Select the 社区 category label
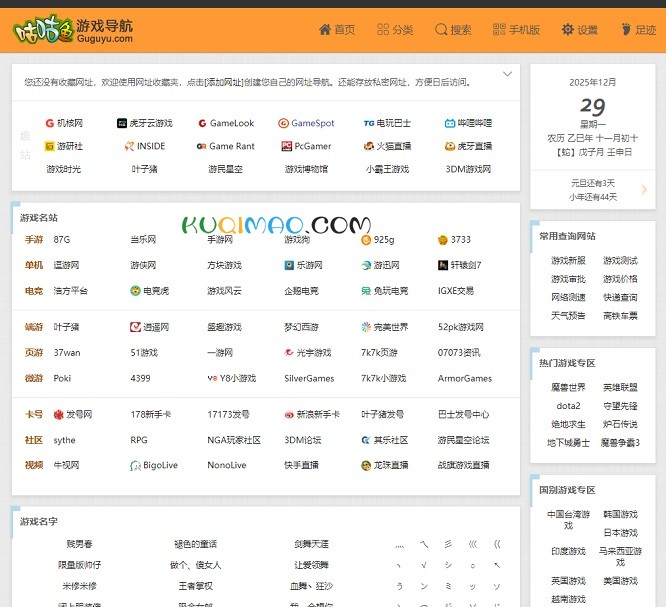This screenshot has height=607, width=666. coord(34,440)
